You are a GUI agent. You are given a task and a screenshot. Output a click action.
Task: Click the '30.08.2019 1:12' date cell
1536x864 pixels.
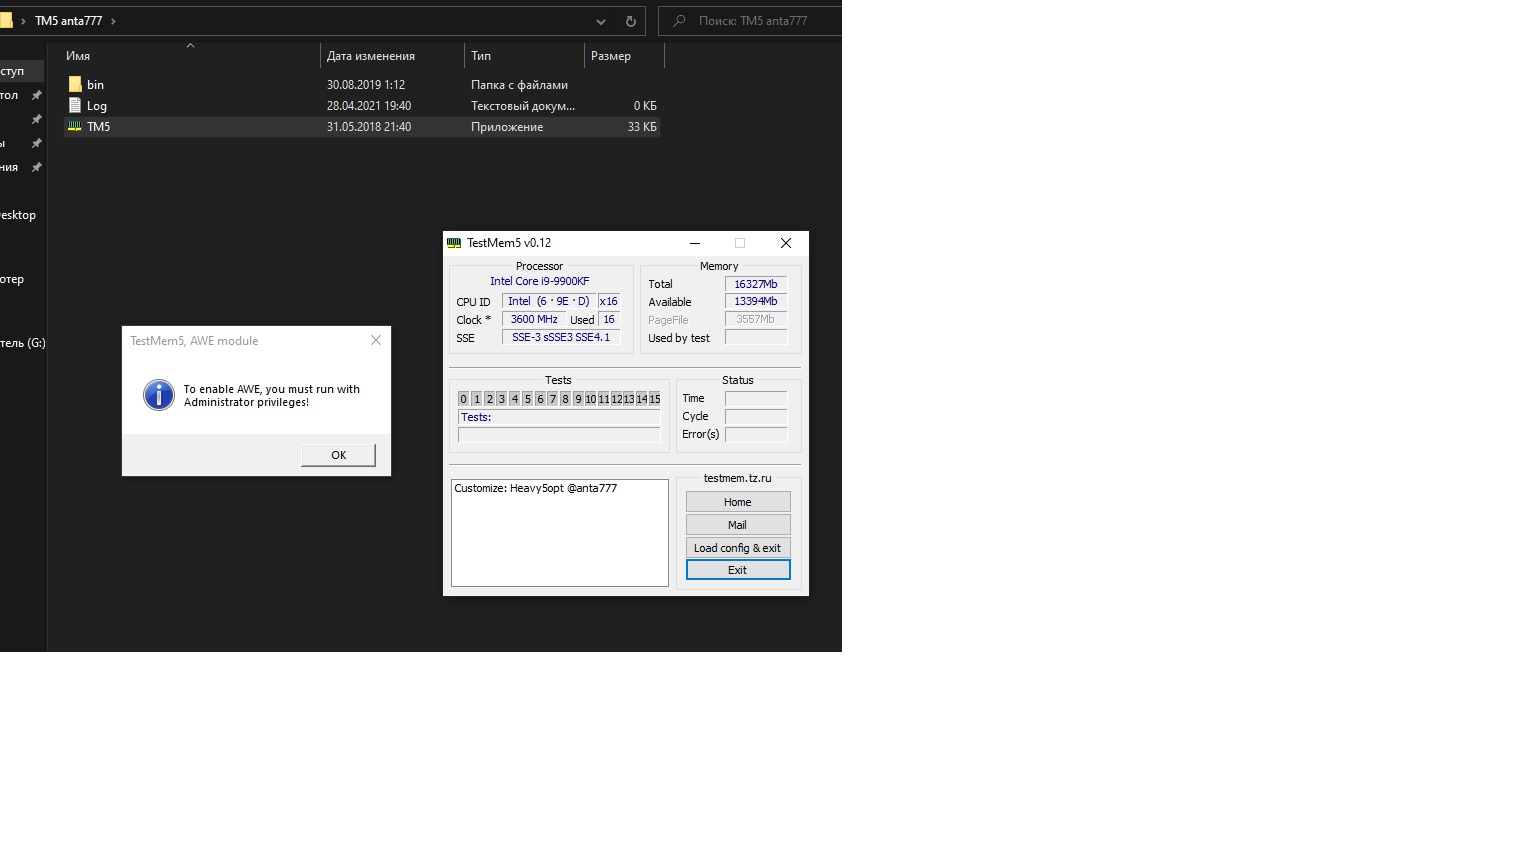(x=366, y=85)
